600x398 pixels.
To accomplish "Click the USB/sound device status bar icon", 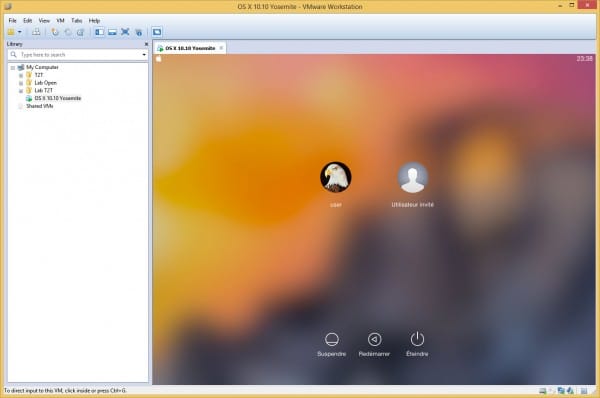I will (x=570, y=391).
